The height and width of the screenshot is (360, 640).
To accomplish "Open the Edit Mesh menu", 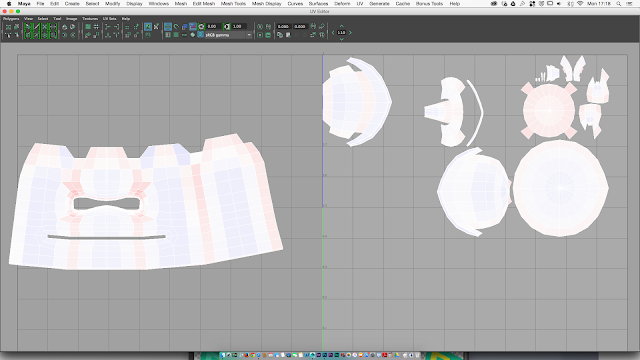I will coord(204,4).
